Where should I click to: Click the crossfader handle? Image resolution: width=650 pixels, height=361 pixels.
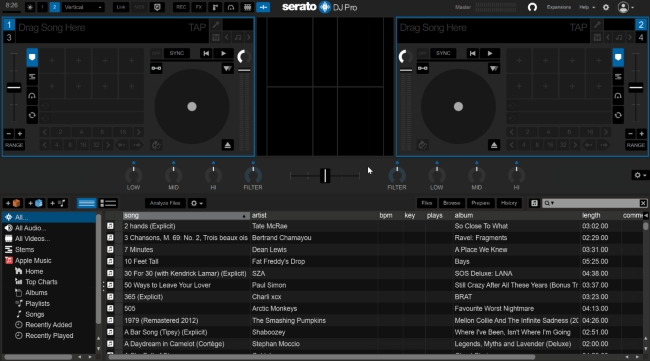[325, 176]
